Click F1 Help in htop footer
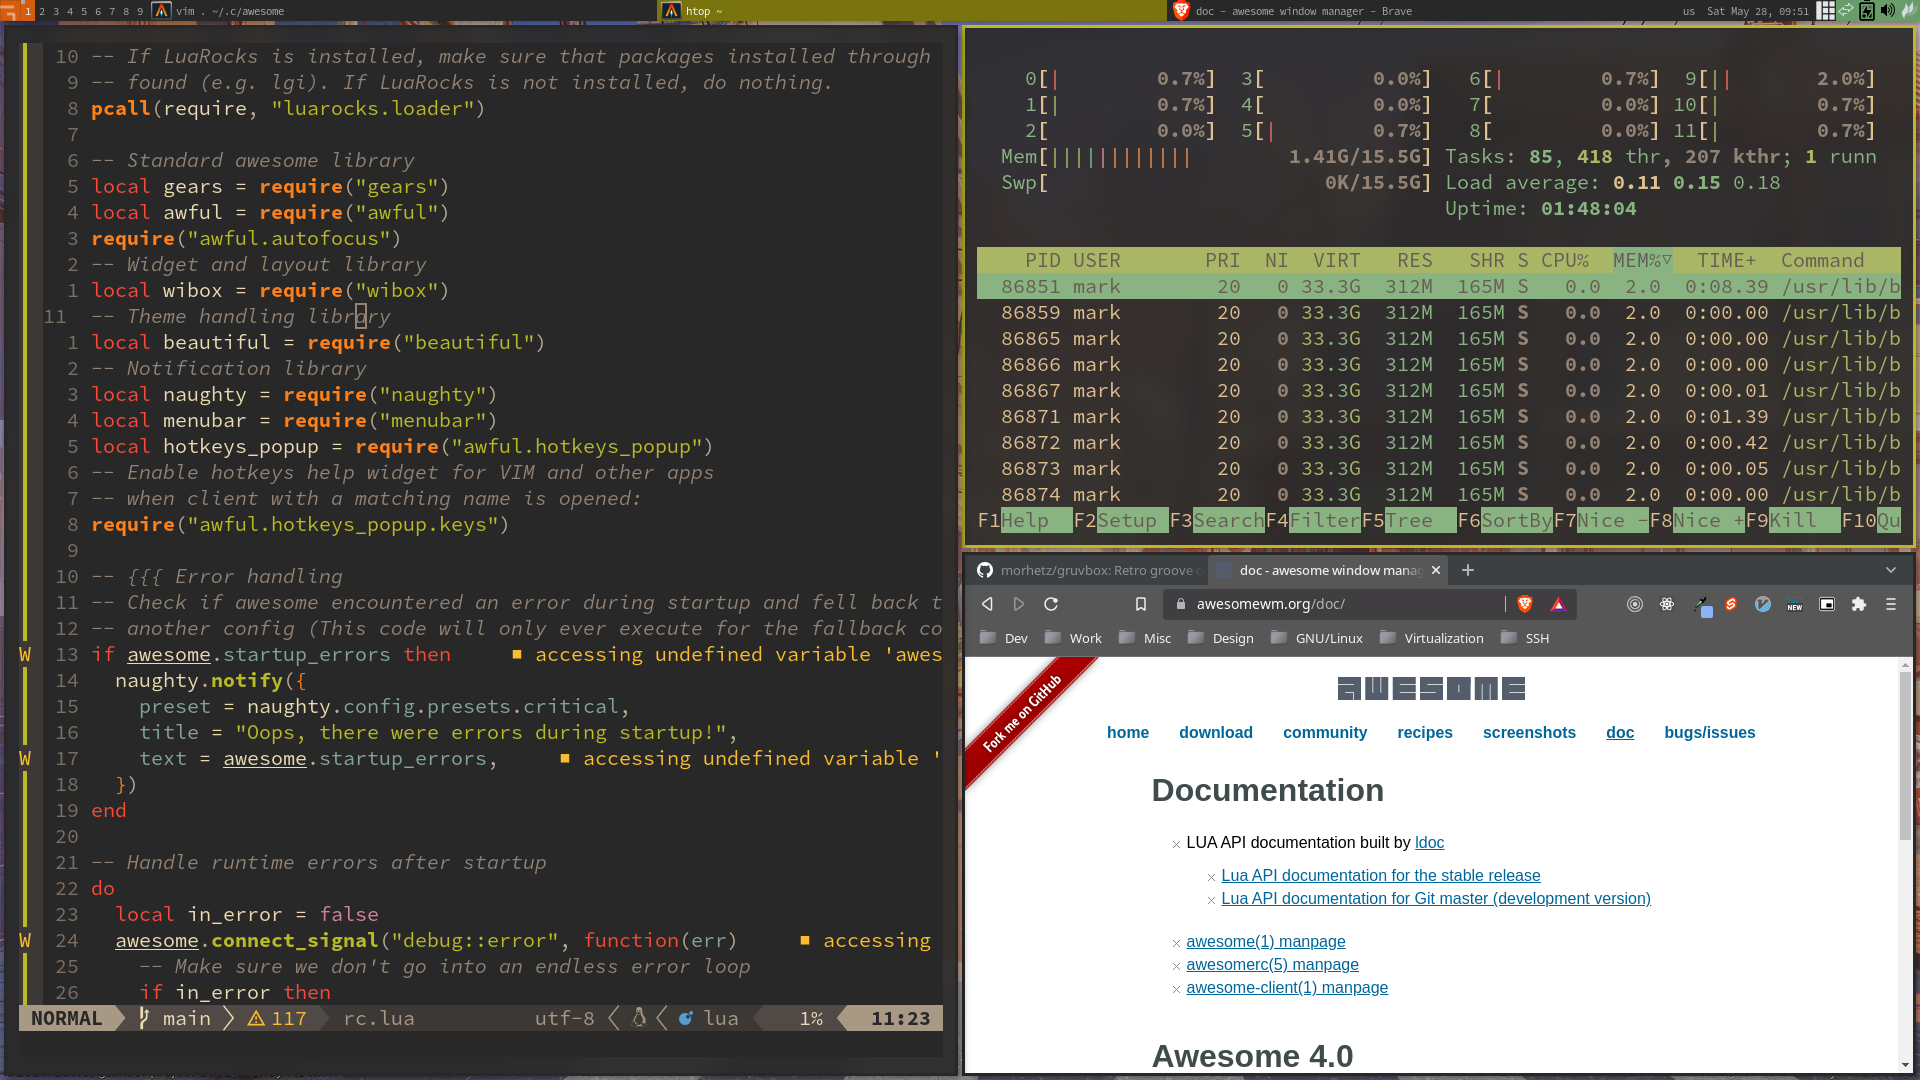Viewport: 1920px width, 1080px height. [x=1024, y=520]
